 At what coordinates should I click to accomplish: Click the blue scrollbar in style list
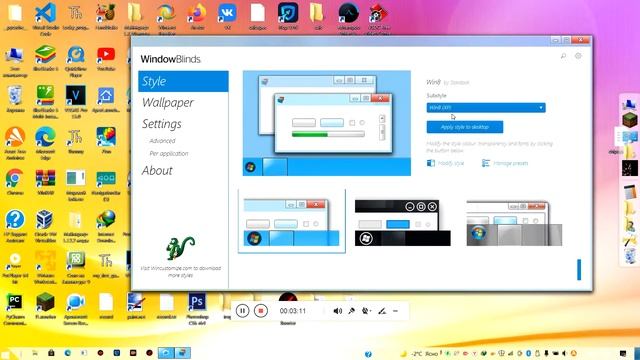coord(579,269)
